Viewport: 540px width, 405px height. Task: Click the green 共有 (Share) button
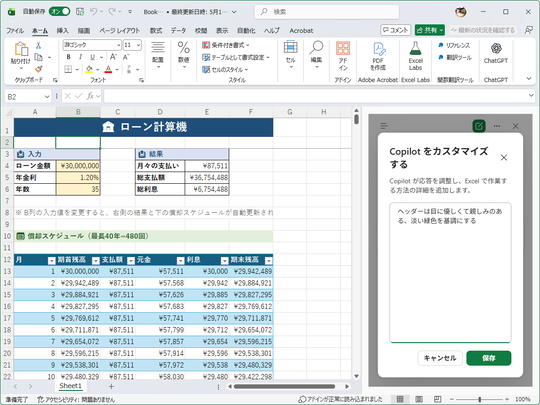point(429,30)
